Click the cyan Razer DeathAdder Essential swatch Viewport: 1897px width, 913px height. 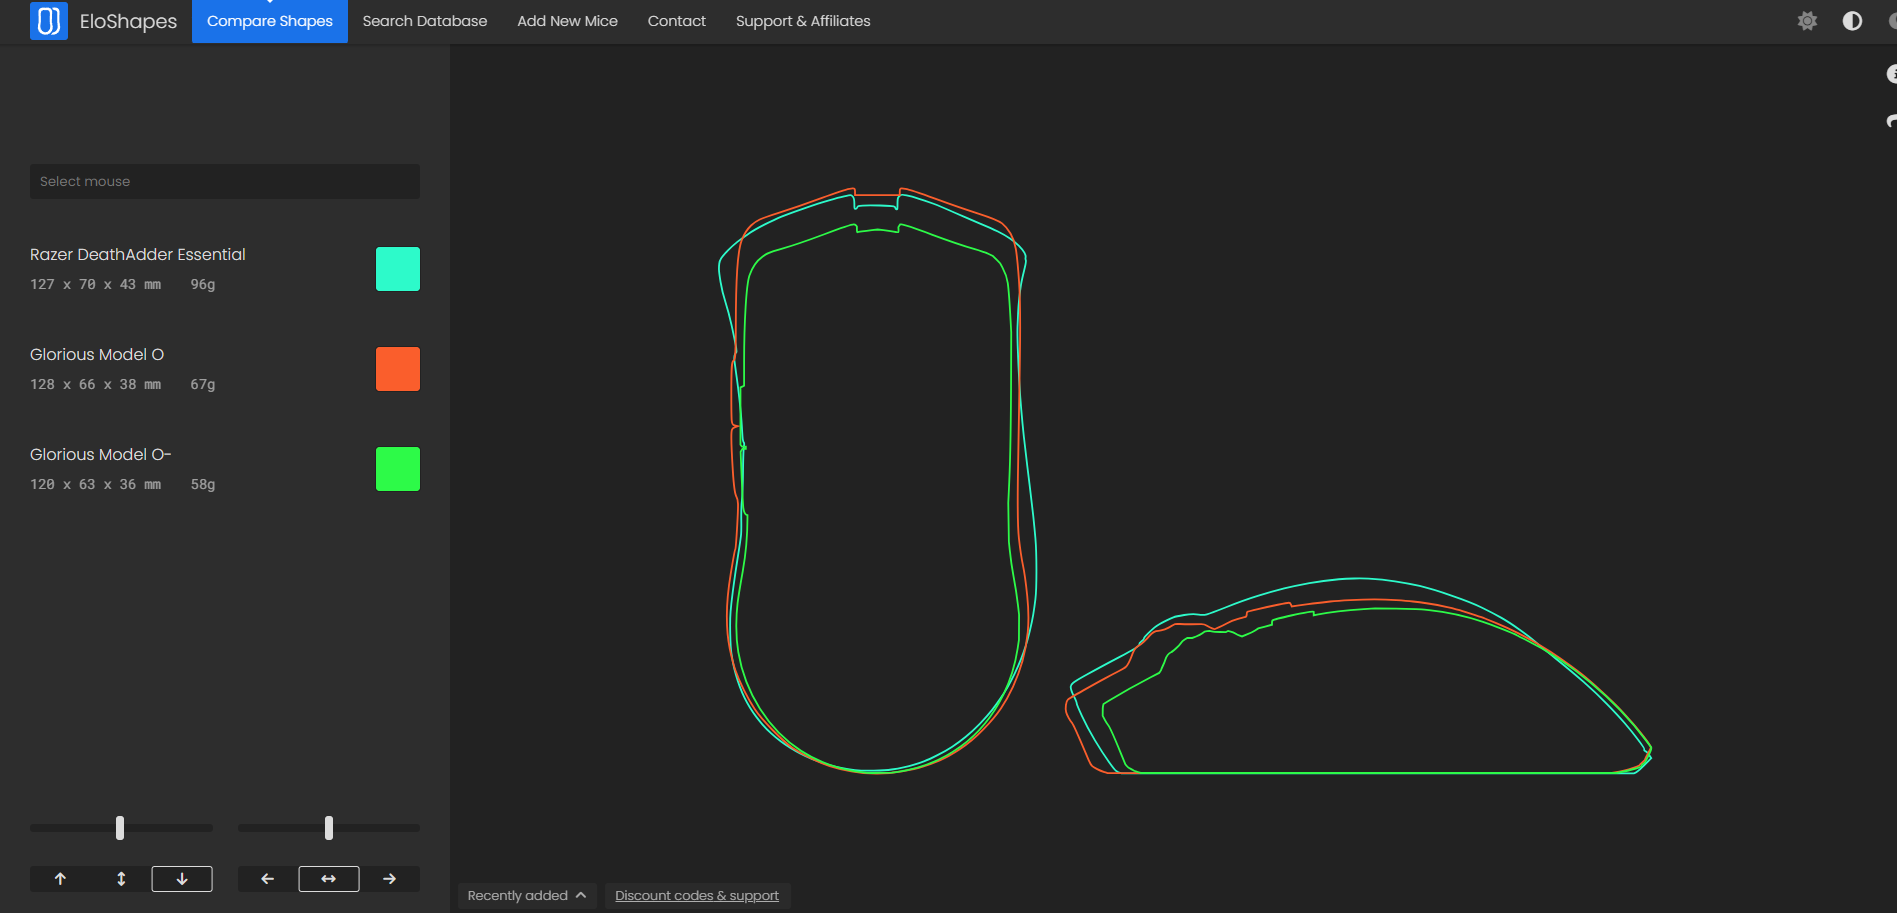point(398,269)
